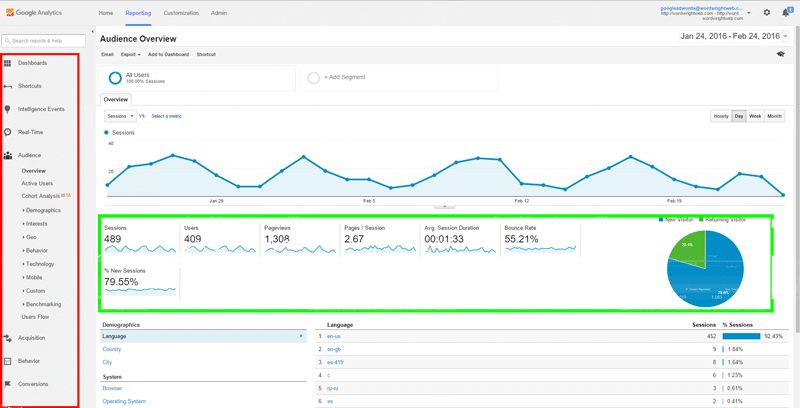Click the Real-Time clock icon
The height and width of the screenshot is (408, 800).
pos(7,132)
